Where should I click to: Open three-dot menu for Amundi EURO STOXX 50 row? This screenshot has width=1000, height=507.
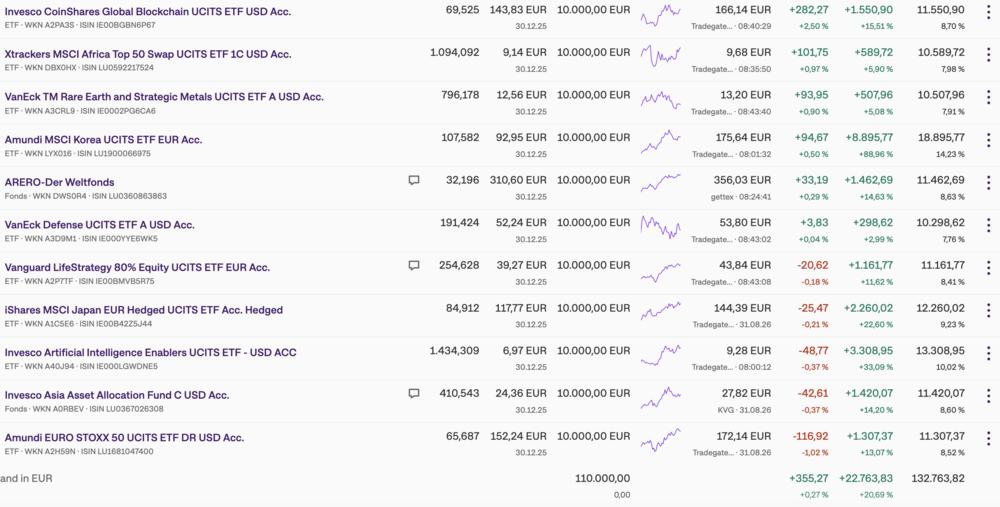click(x=989, y=438)
